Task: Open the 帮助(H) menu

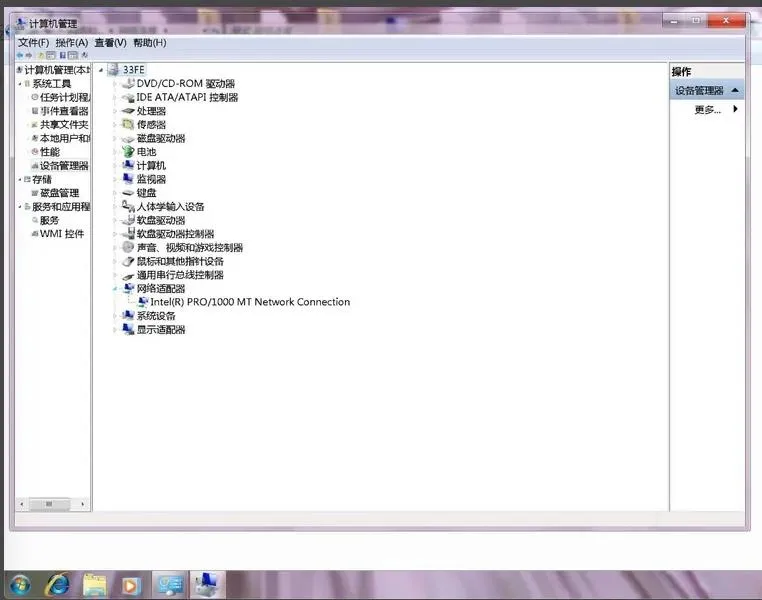Action: tap(150, 43)
